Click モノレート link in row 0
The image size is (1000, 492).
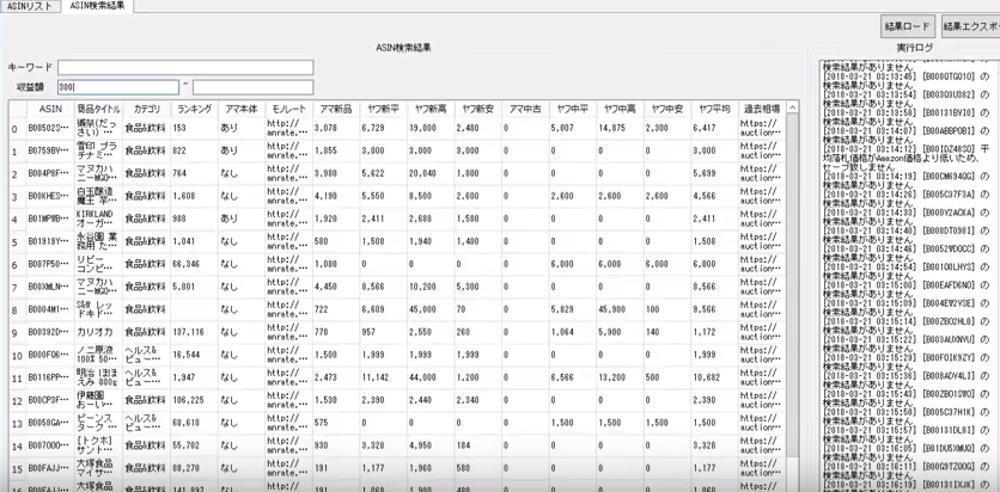[x=289, y=128]
